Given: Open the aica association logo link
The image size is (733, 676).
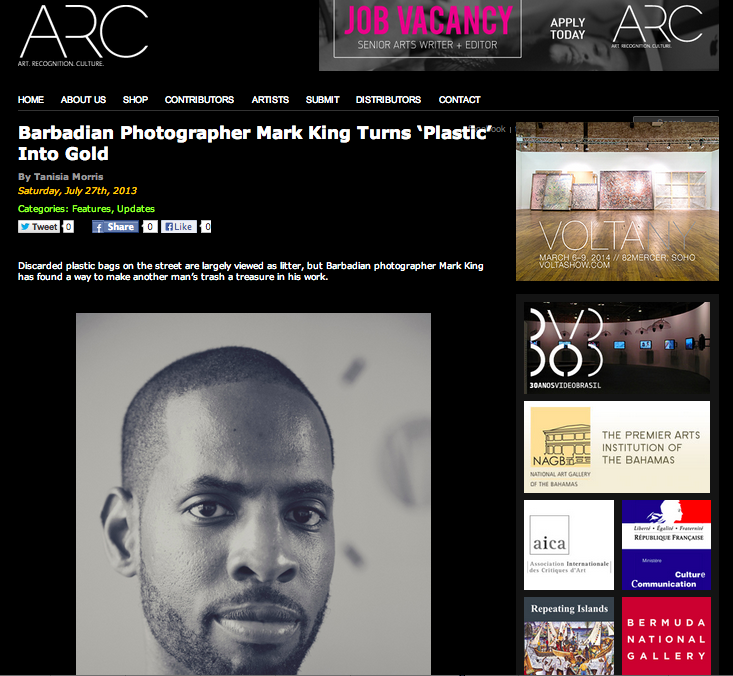Looking at the screenshot, I should (x=569, y=545).
